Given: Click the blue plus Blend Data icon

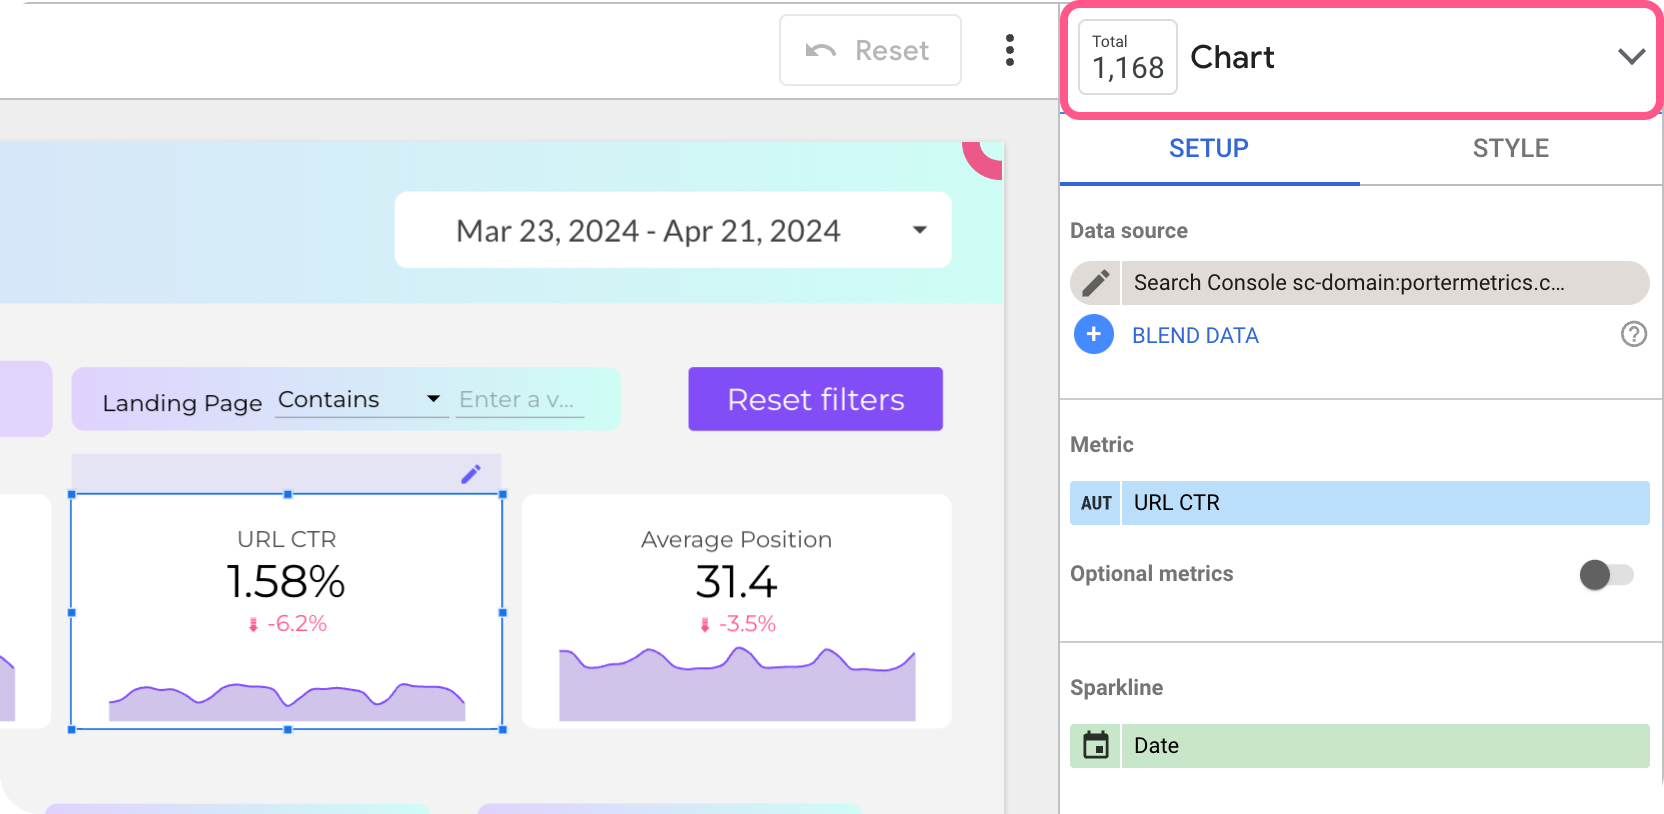Looking at the screenshot, I should (x=1094, y=334).
